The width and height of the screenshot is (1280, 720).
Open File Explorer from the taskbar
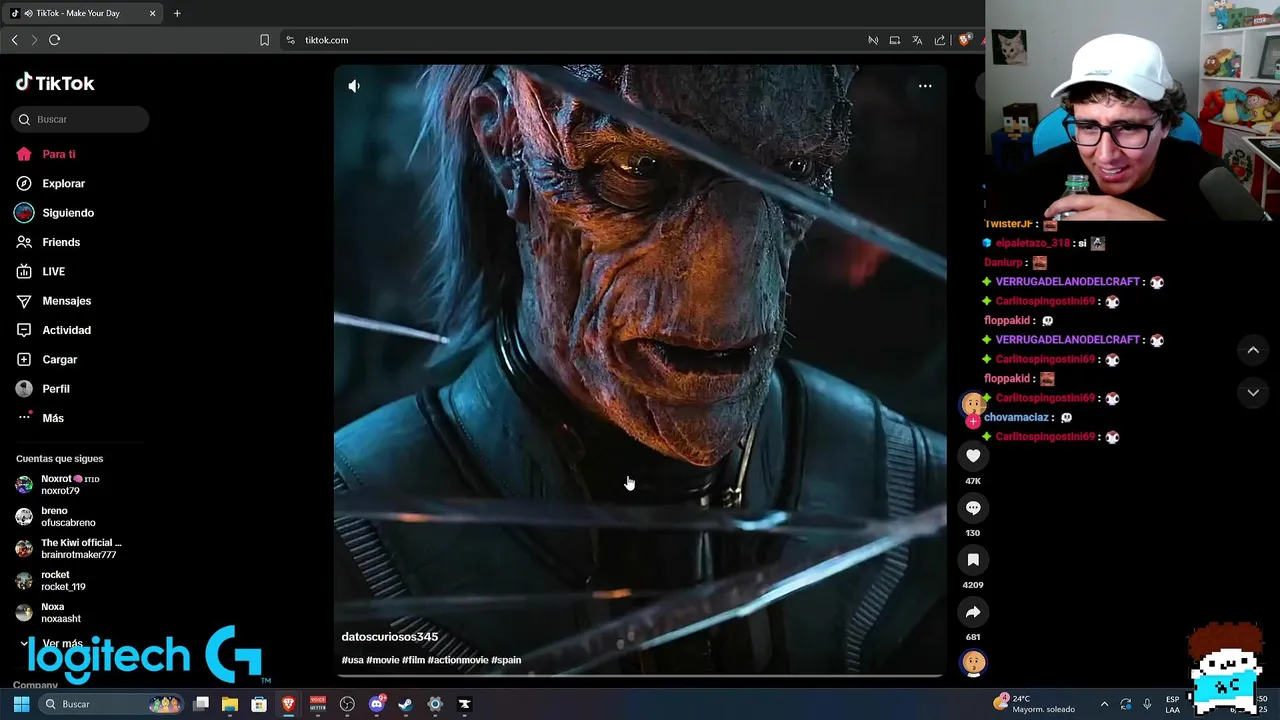(230, 704)
